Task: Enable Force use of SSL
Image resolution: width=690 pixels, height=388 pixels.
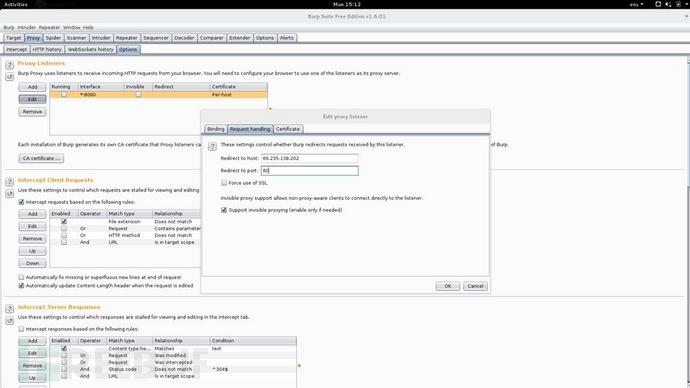Action: point(224,183)
